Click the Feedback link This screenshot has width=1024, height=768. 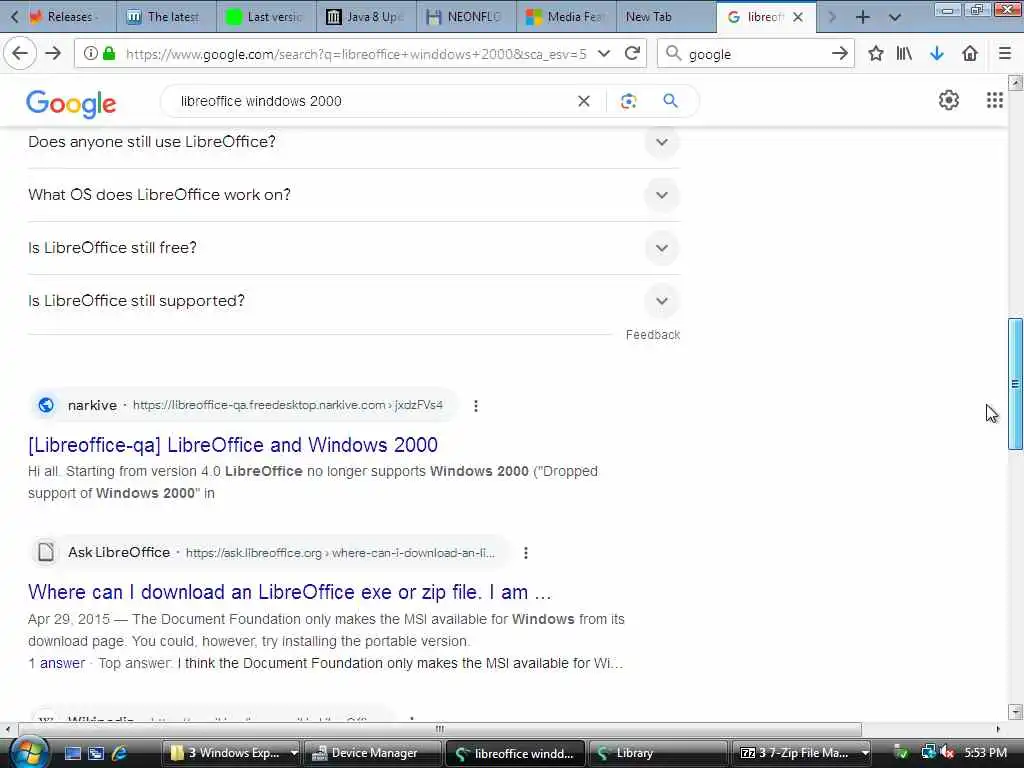pyautogui.click(x=652, y=334)
